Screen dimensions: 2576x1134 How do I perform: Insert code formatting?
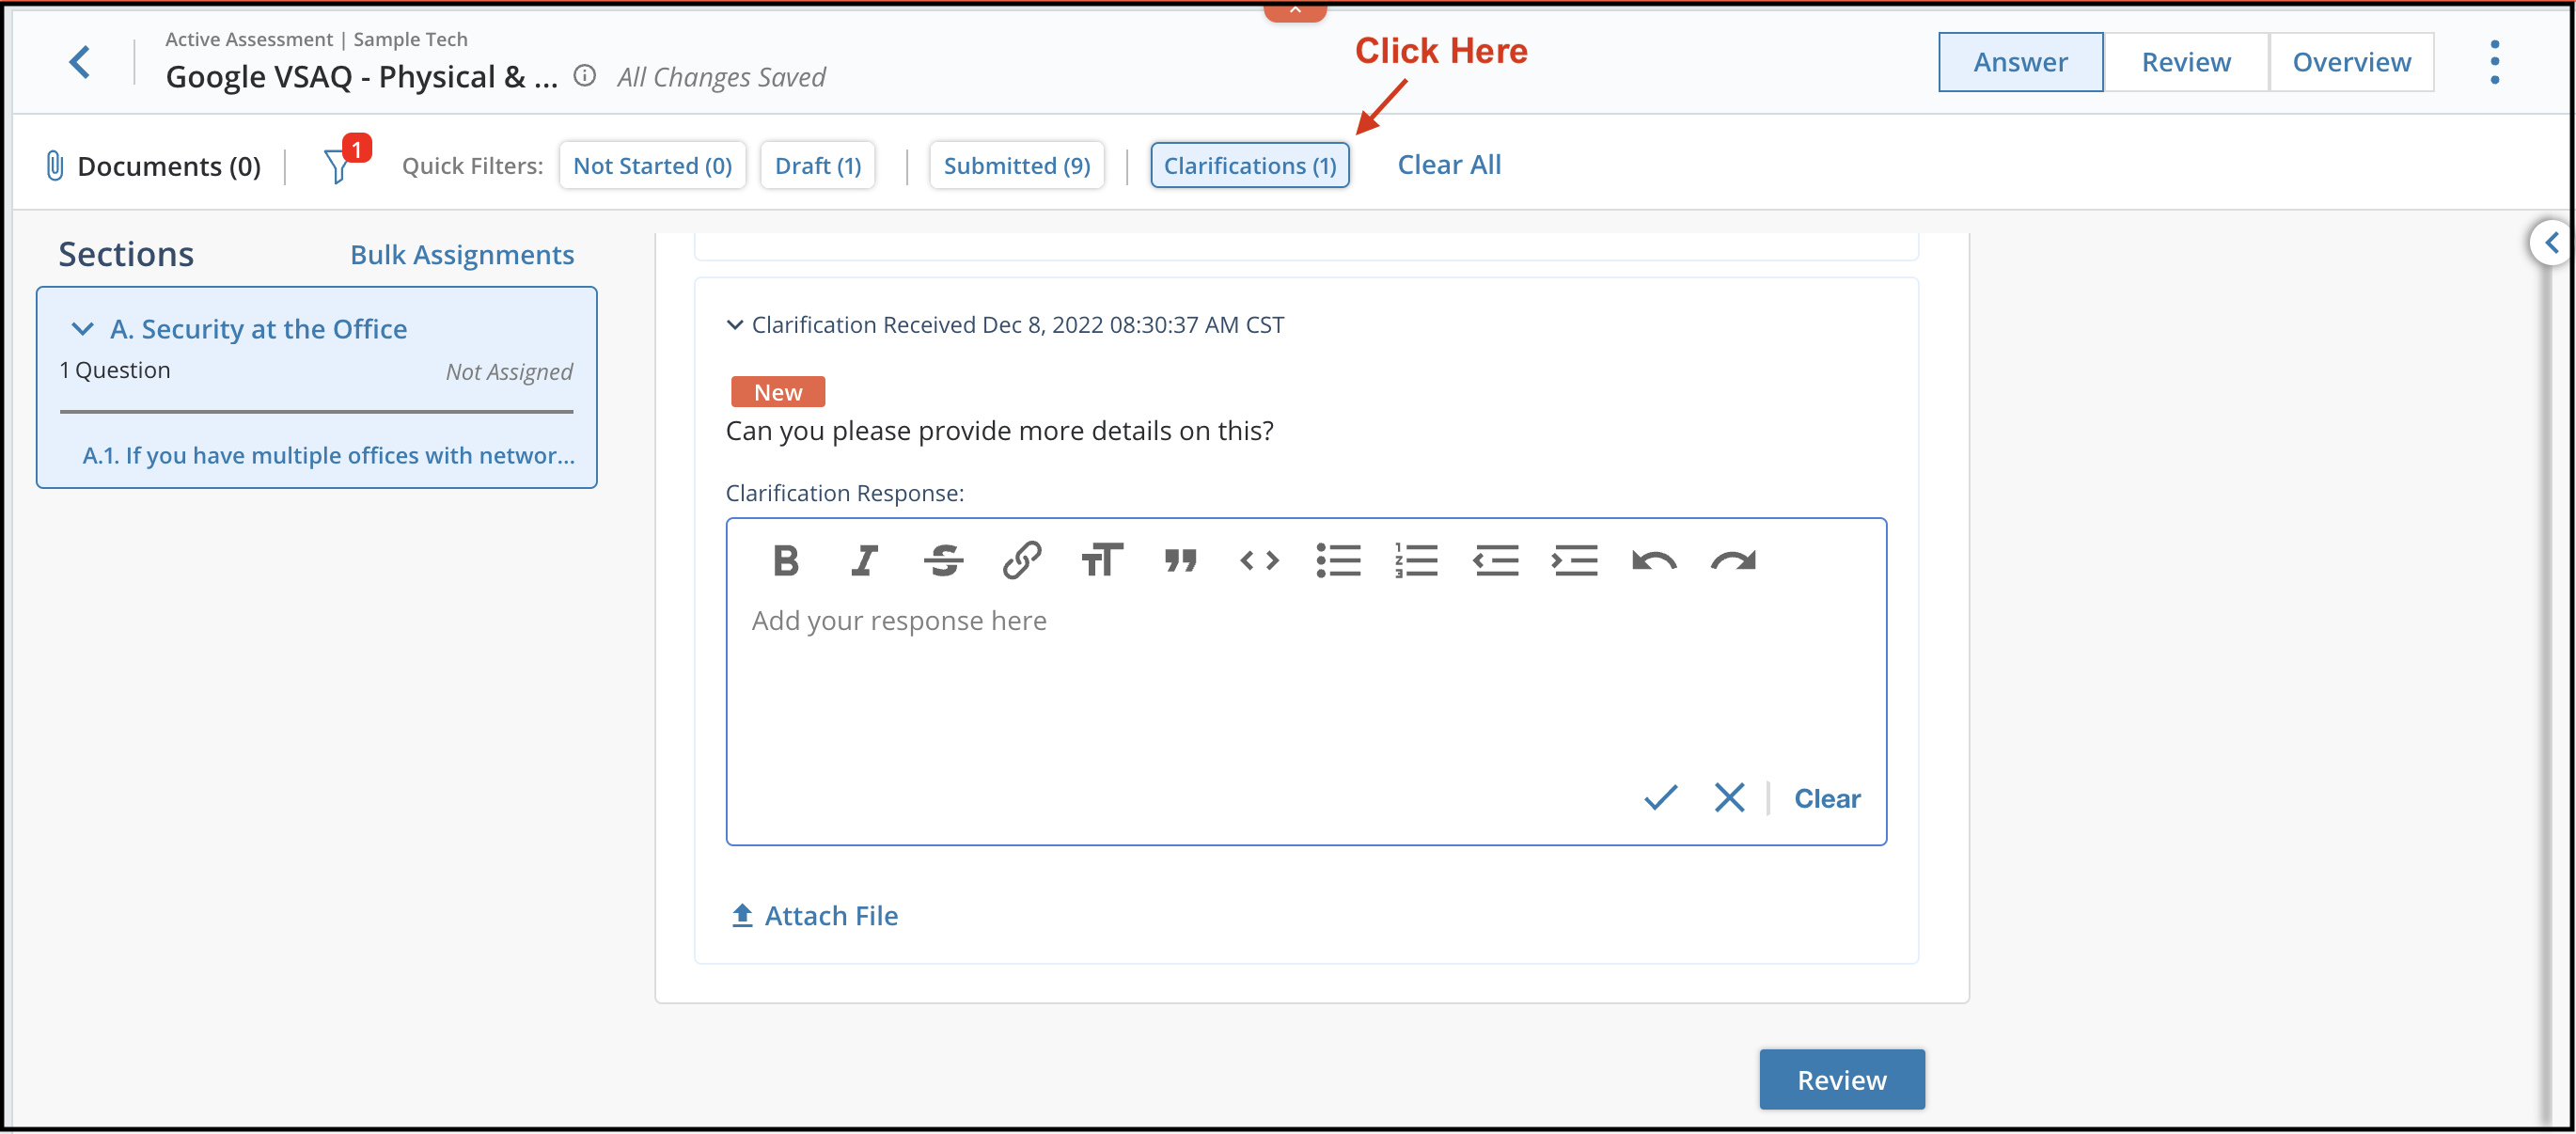1259,561
